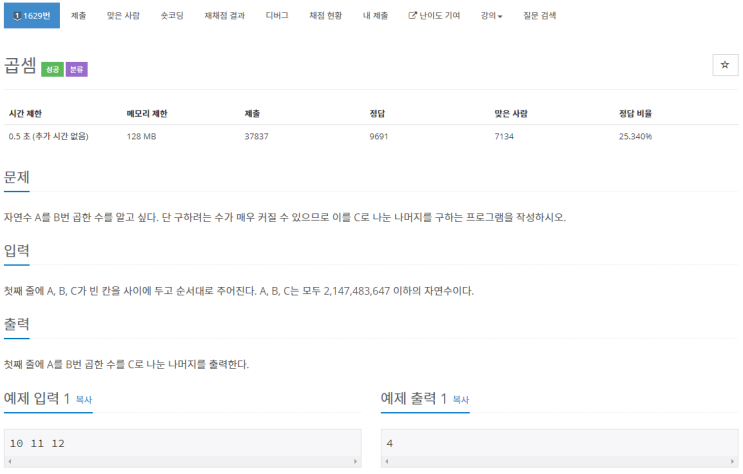The height and width of the screenshot is (474, 743).
Task: Click right scroll arrow of example output box
Action: click(x=733, y=461)
